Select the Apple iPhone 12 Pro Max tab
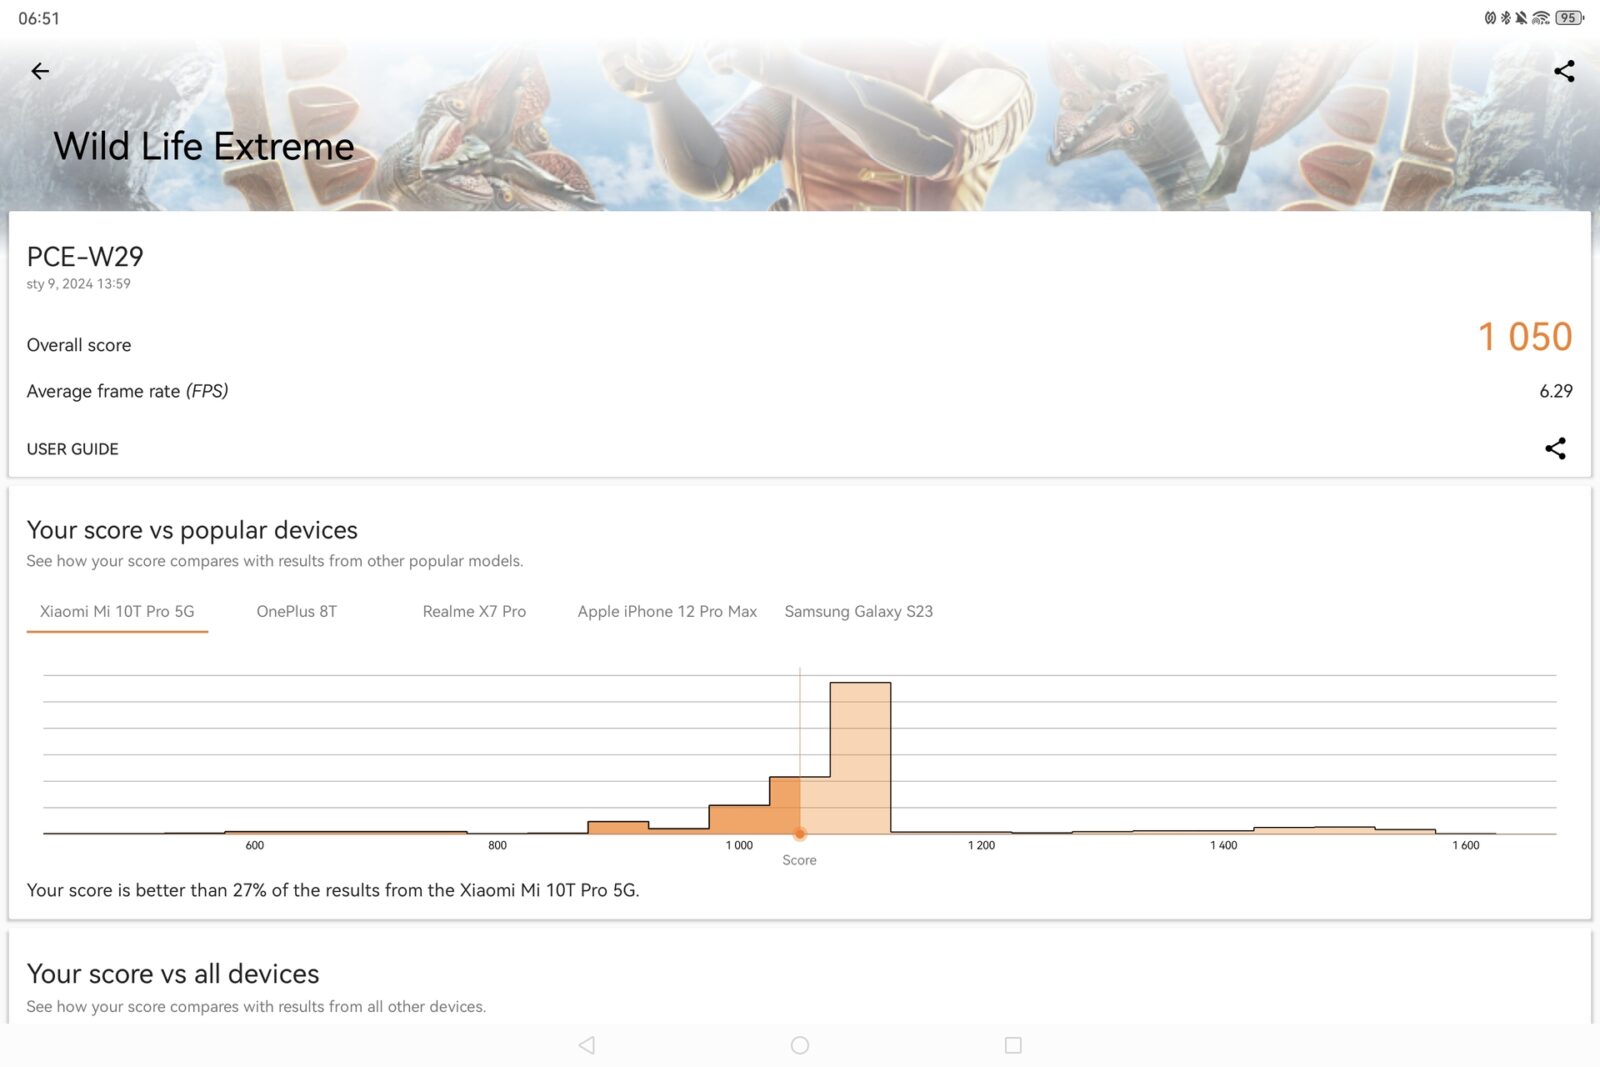Image resolution: width=1600 pixels, height=1067 pixels. [x=667, y=611]
